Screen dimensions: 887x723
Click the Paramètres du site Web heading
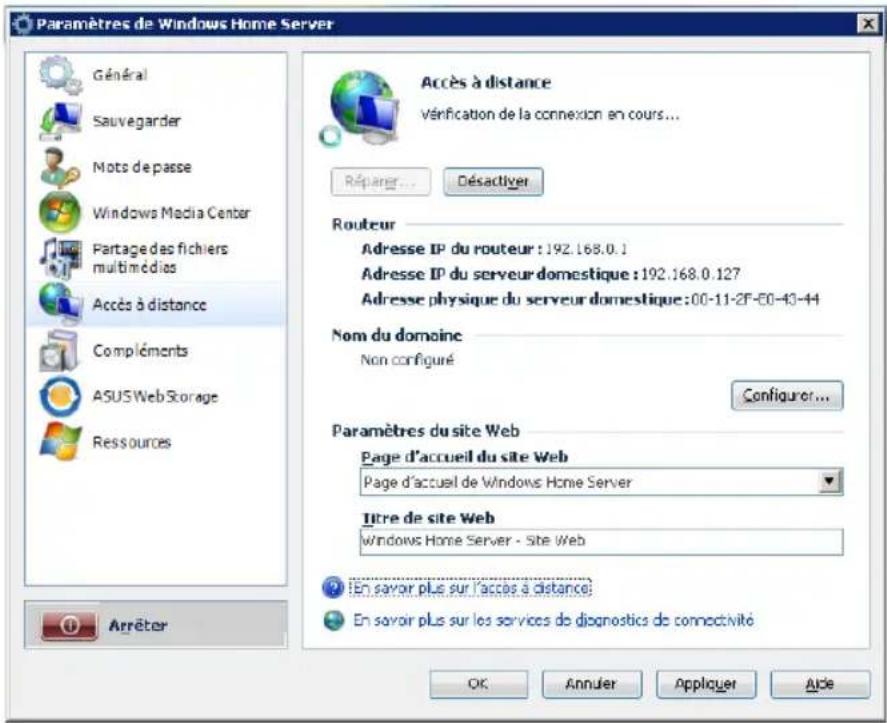point(425,431)
